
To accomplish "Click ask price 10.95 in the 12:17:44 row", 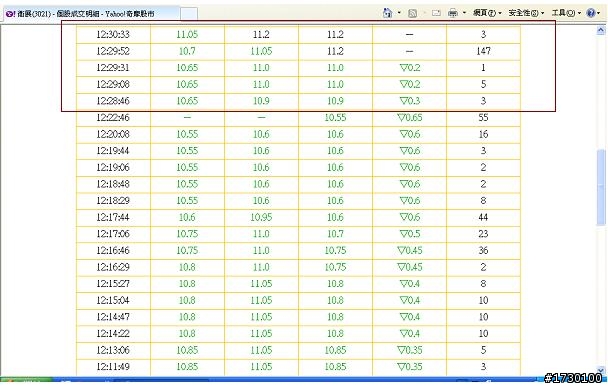I will point(261,217).
